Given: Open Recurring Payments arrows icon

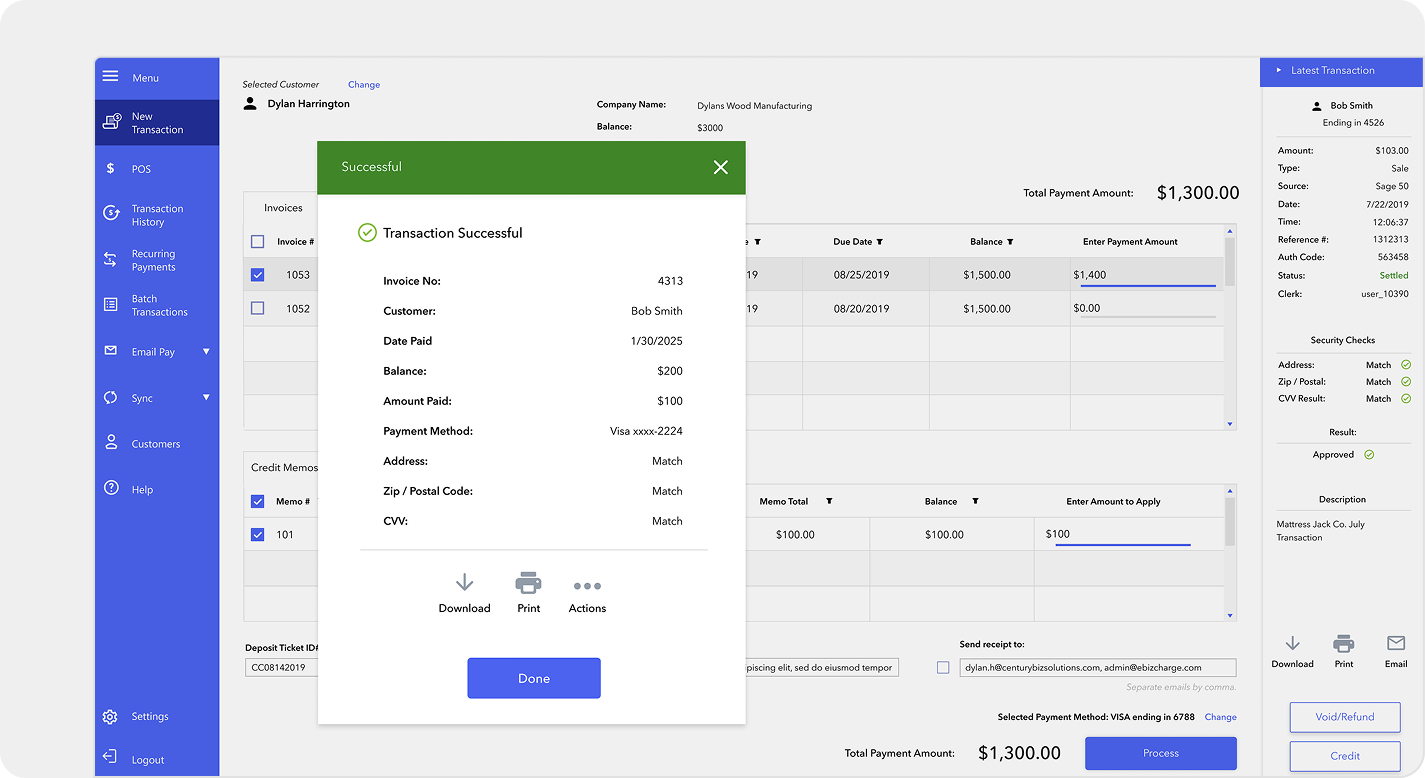Looking at the screenshot, I should tap(111, 260).
